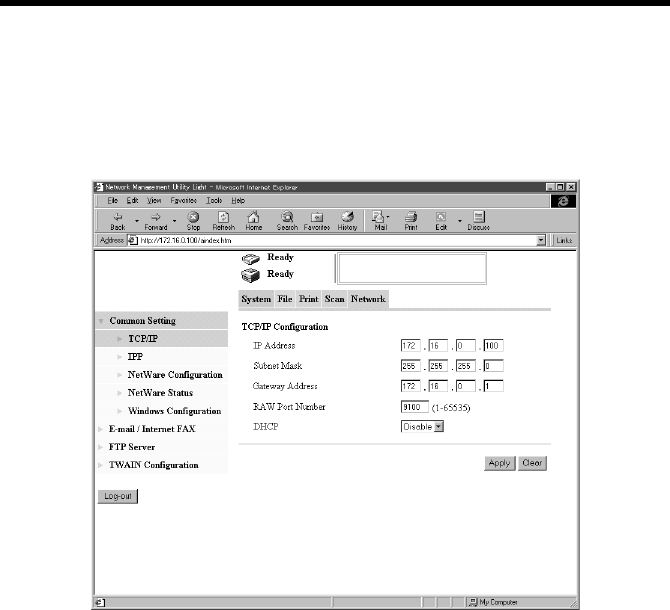Click the Clear button
670x610 pixels.
pos(532,463)
